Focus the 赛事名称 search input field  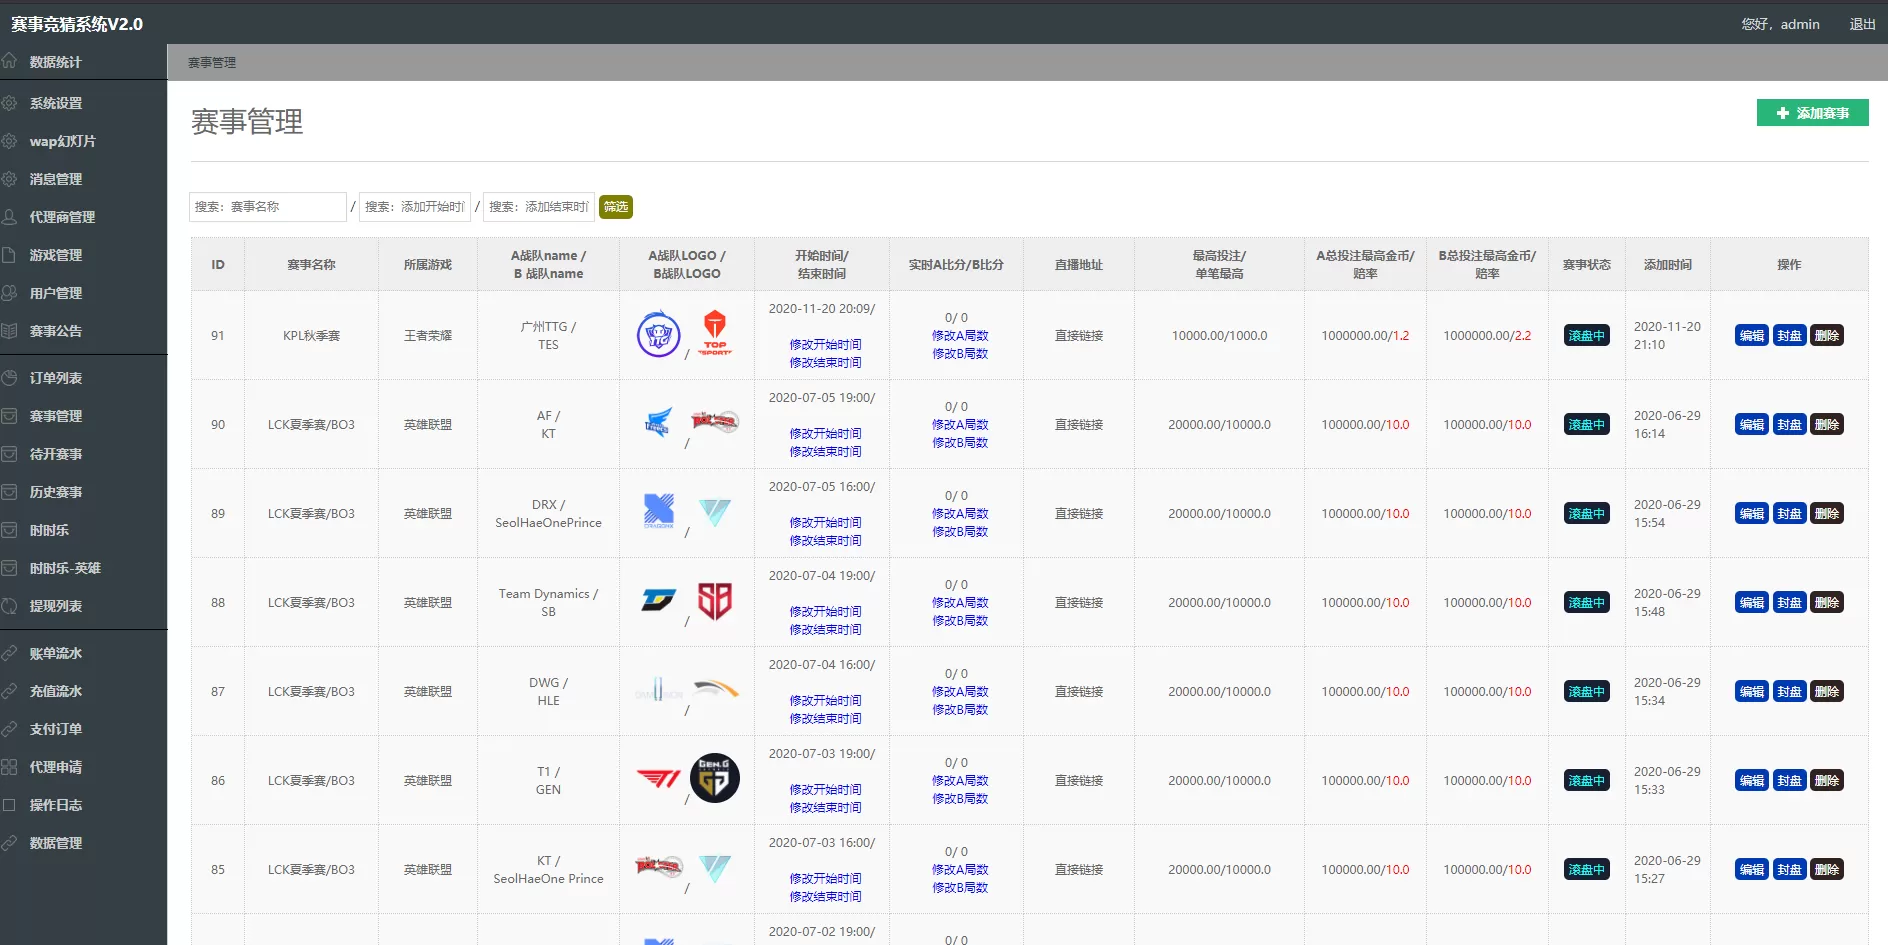pos(267,207)
